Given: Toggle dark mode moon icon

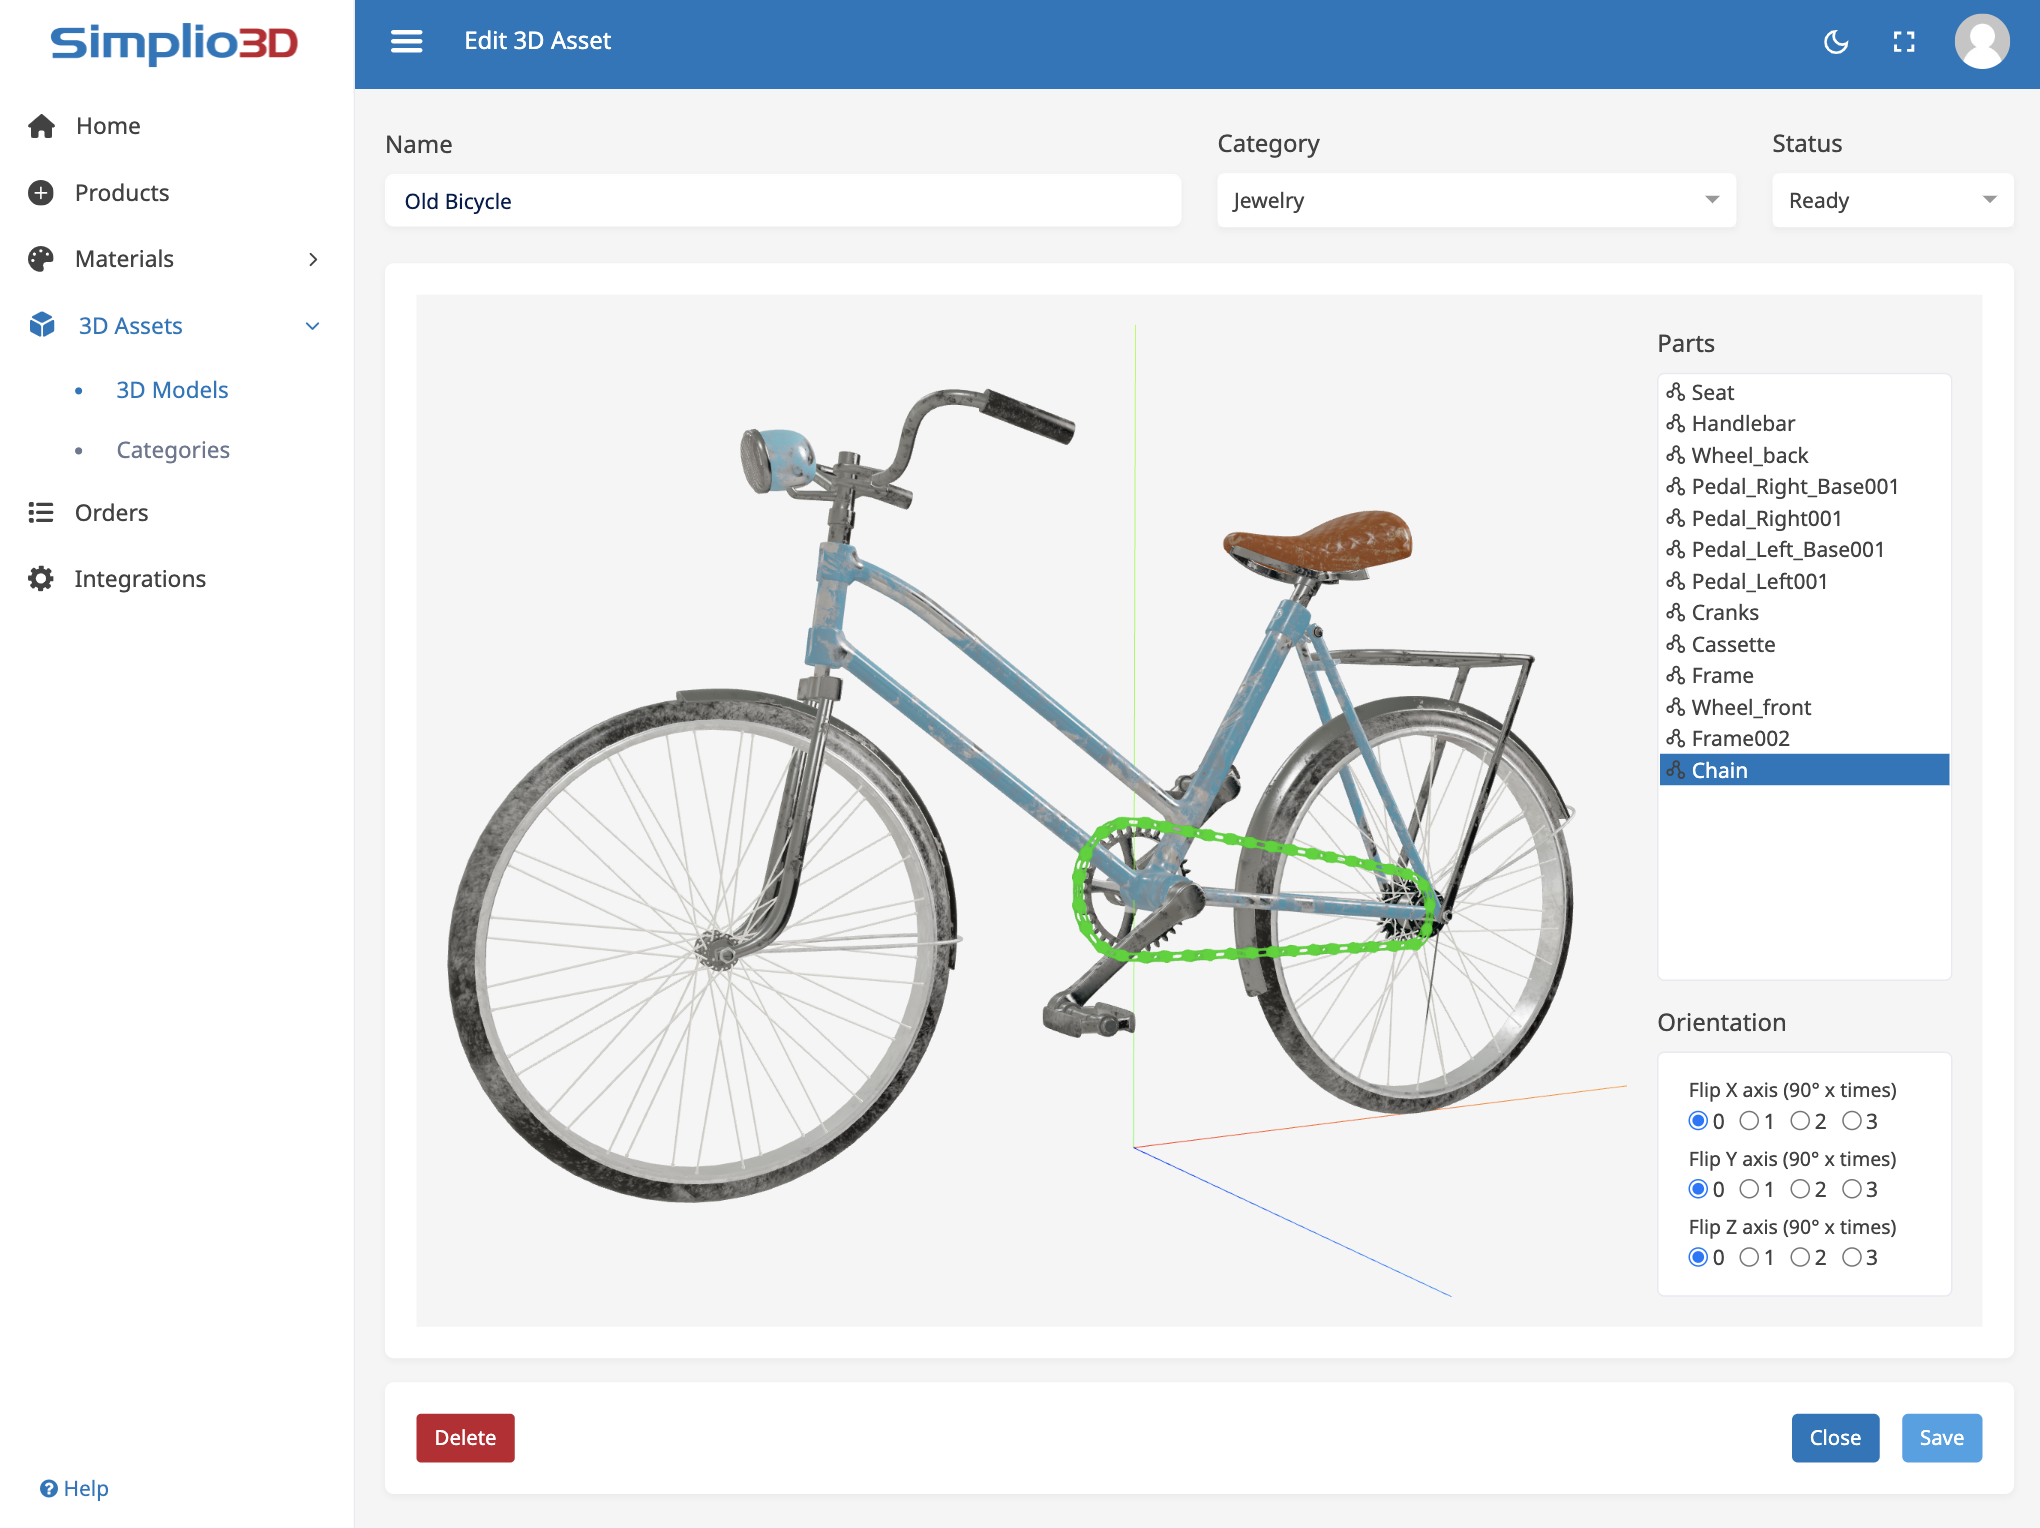Looking at the screenshot, I should pos(1836,42).
